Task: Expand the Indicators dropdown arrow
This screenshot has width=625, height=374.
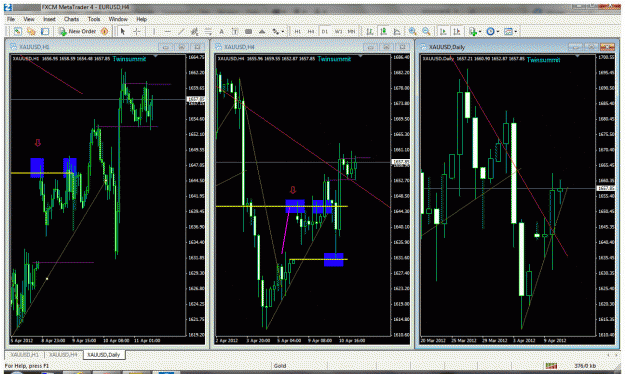Action: pyautogui.click(x=480, y=31)
